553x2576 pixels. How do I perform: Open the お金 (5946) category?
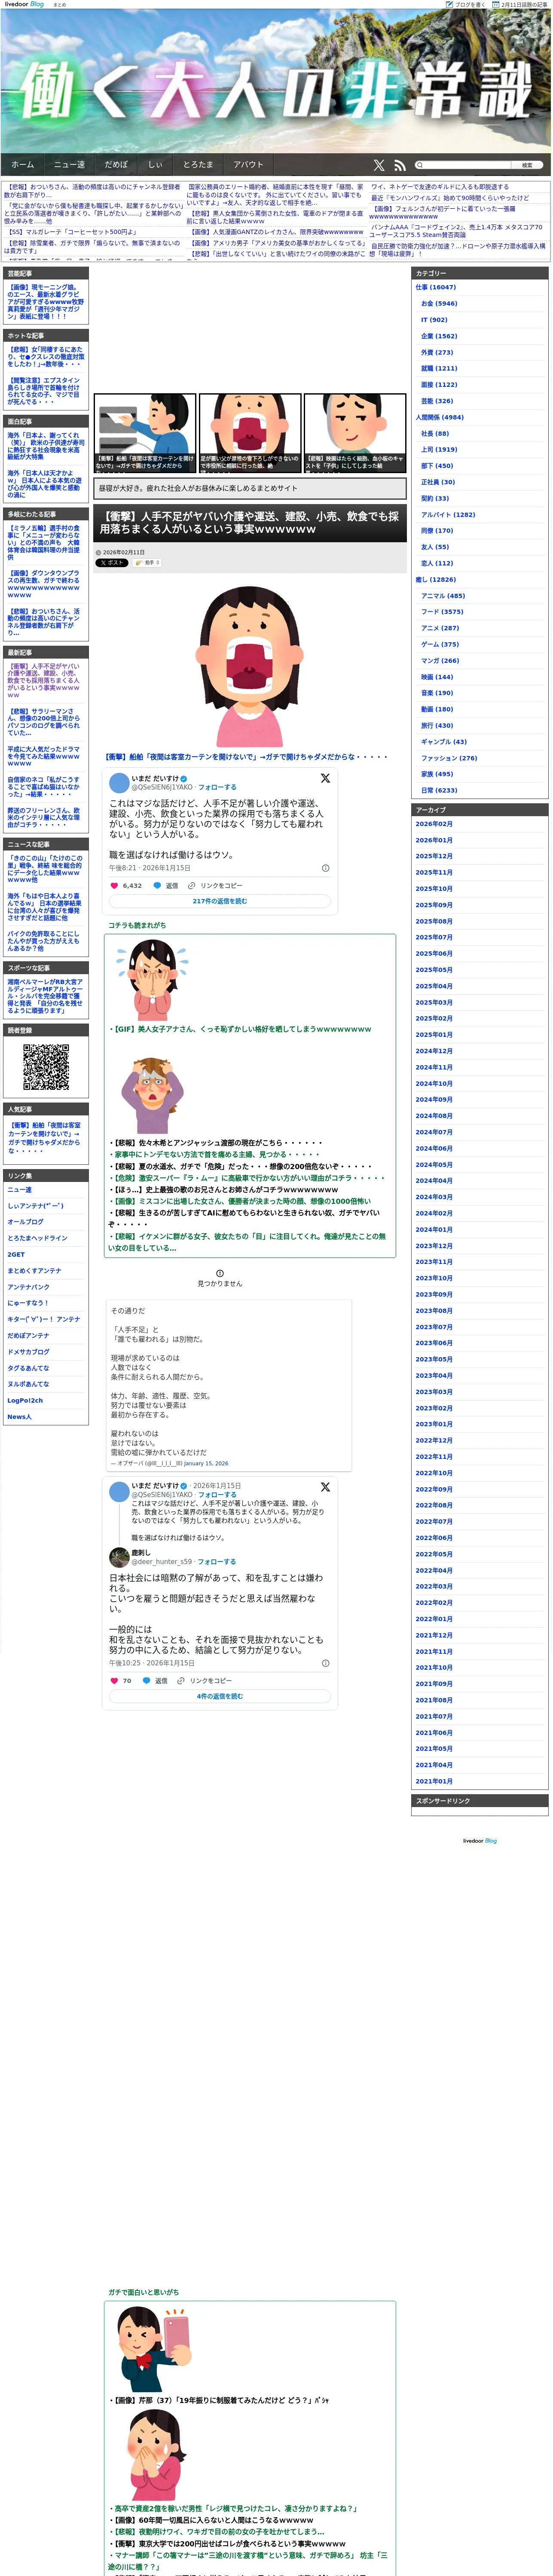pos(439,303)
